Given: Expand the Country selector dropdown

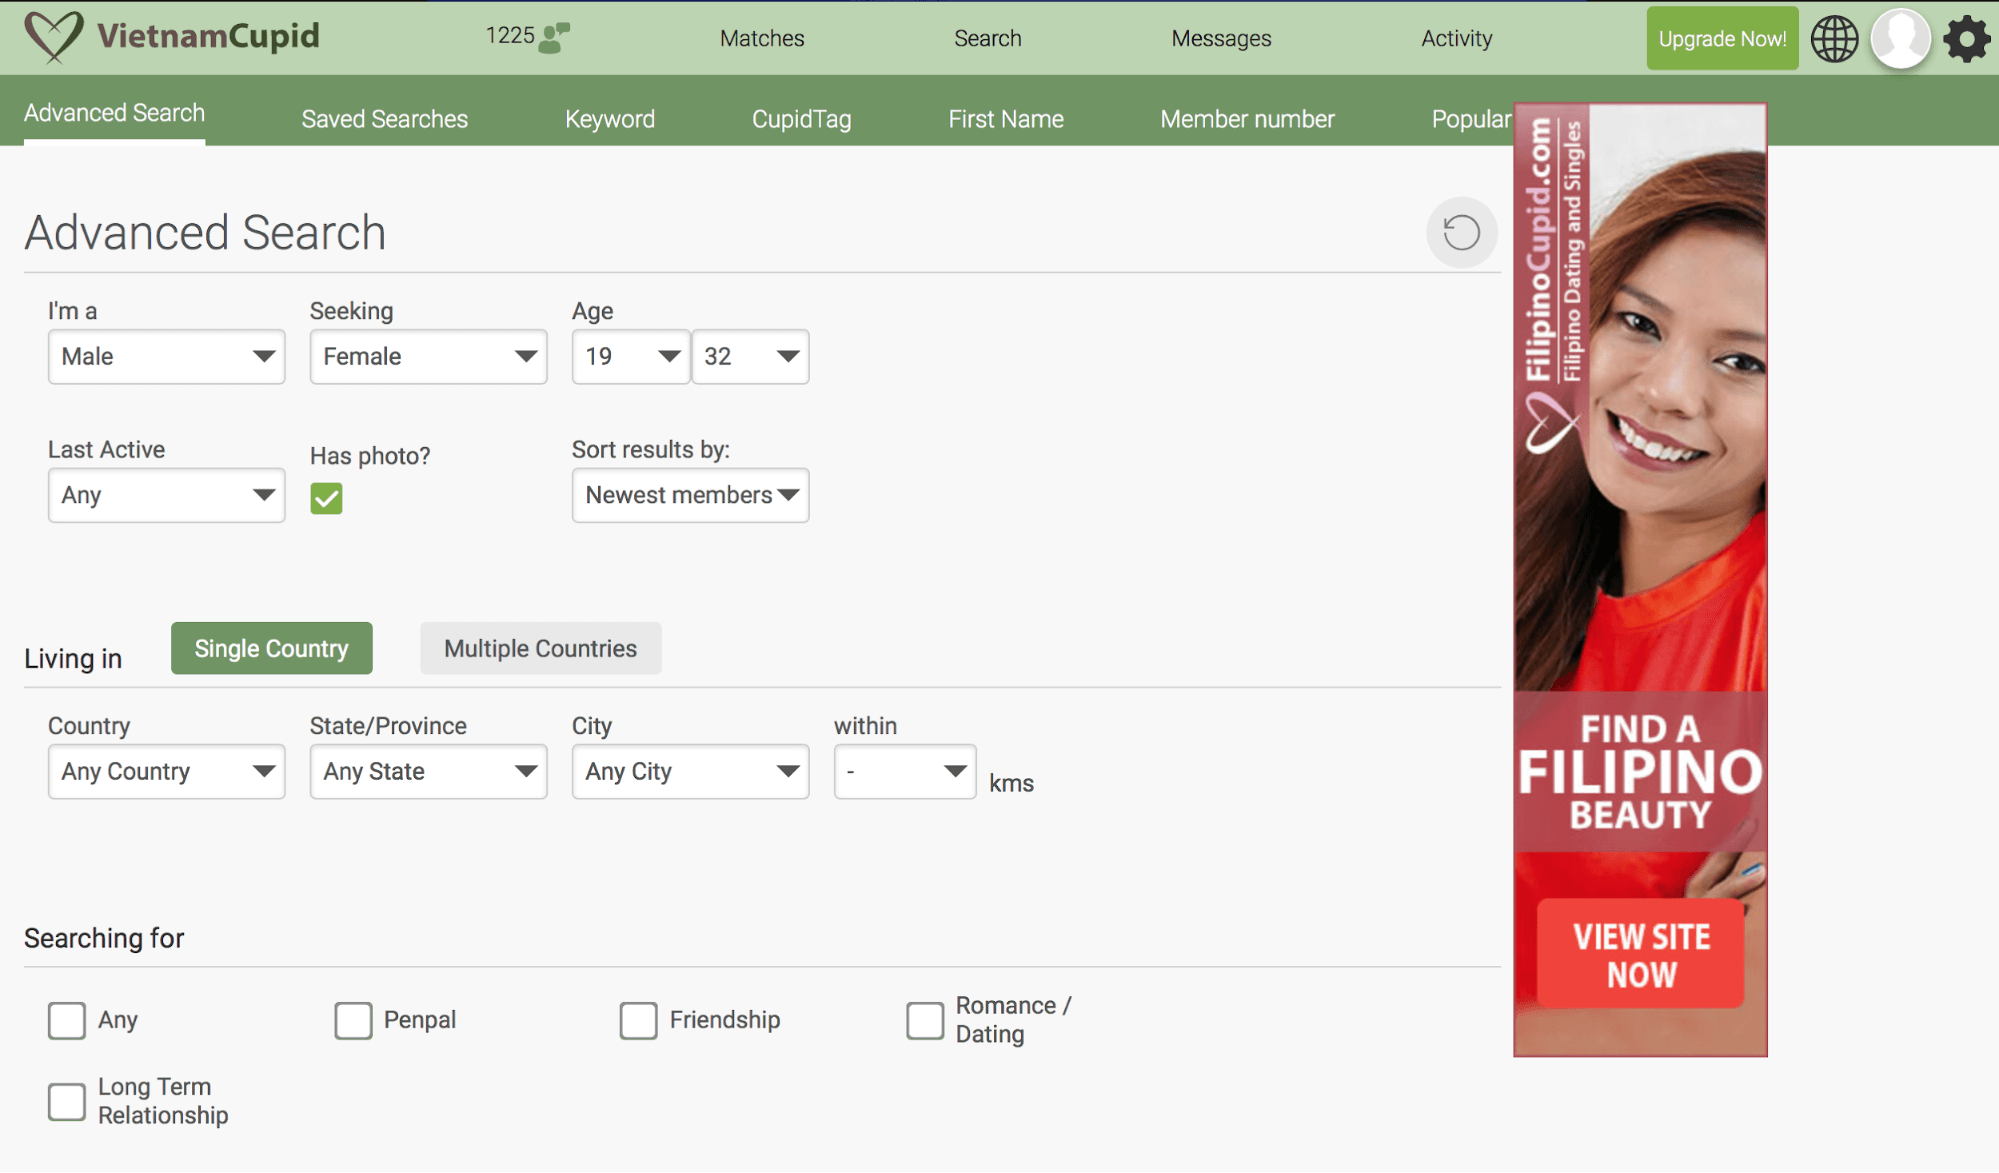Looking at the screenshot, I should (x=166, y=769).
